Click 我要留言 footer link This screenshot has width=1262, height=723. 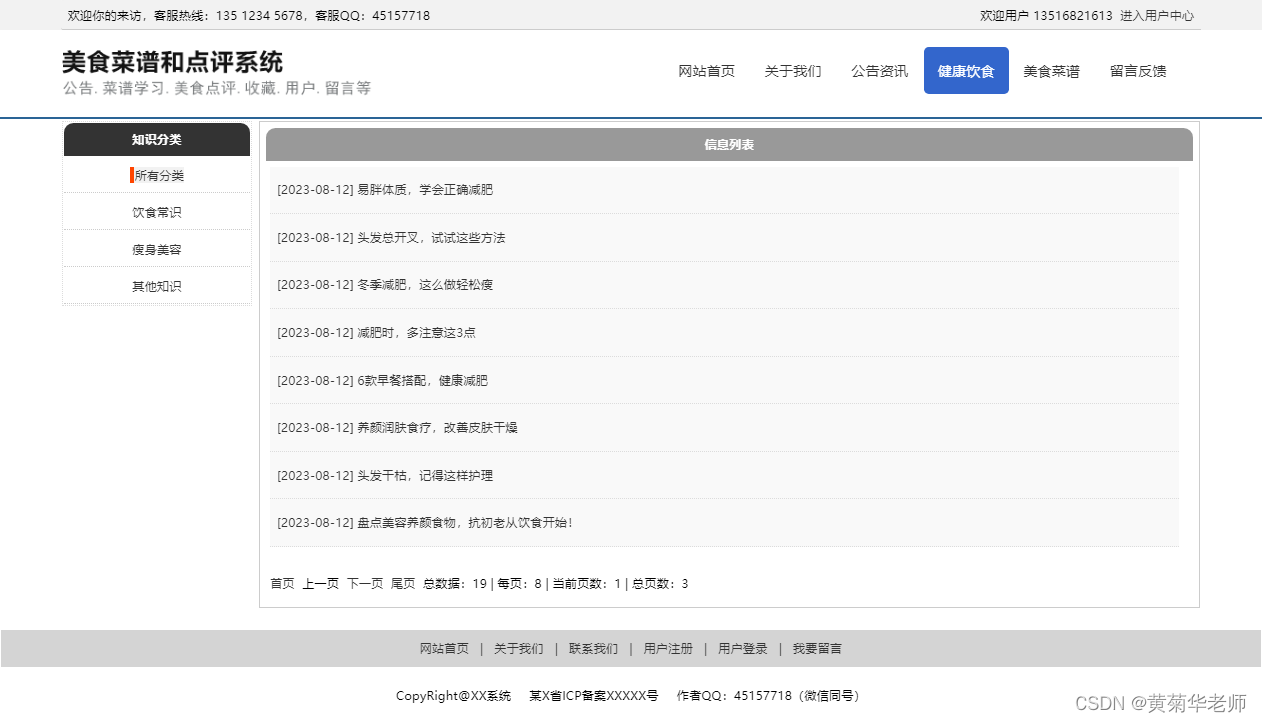816,648
